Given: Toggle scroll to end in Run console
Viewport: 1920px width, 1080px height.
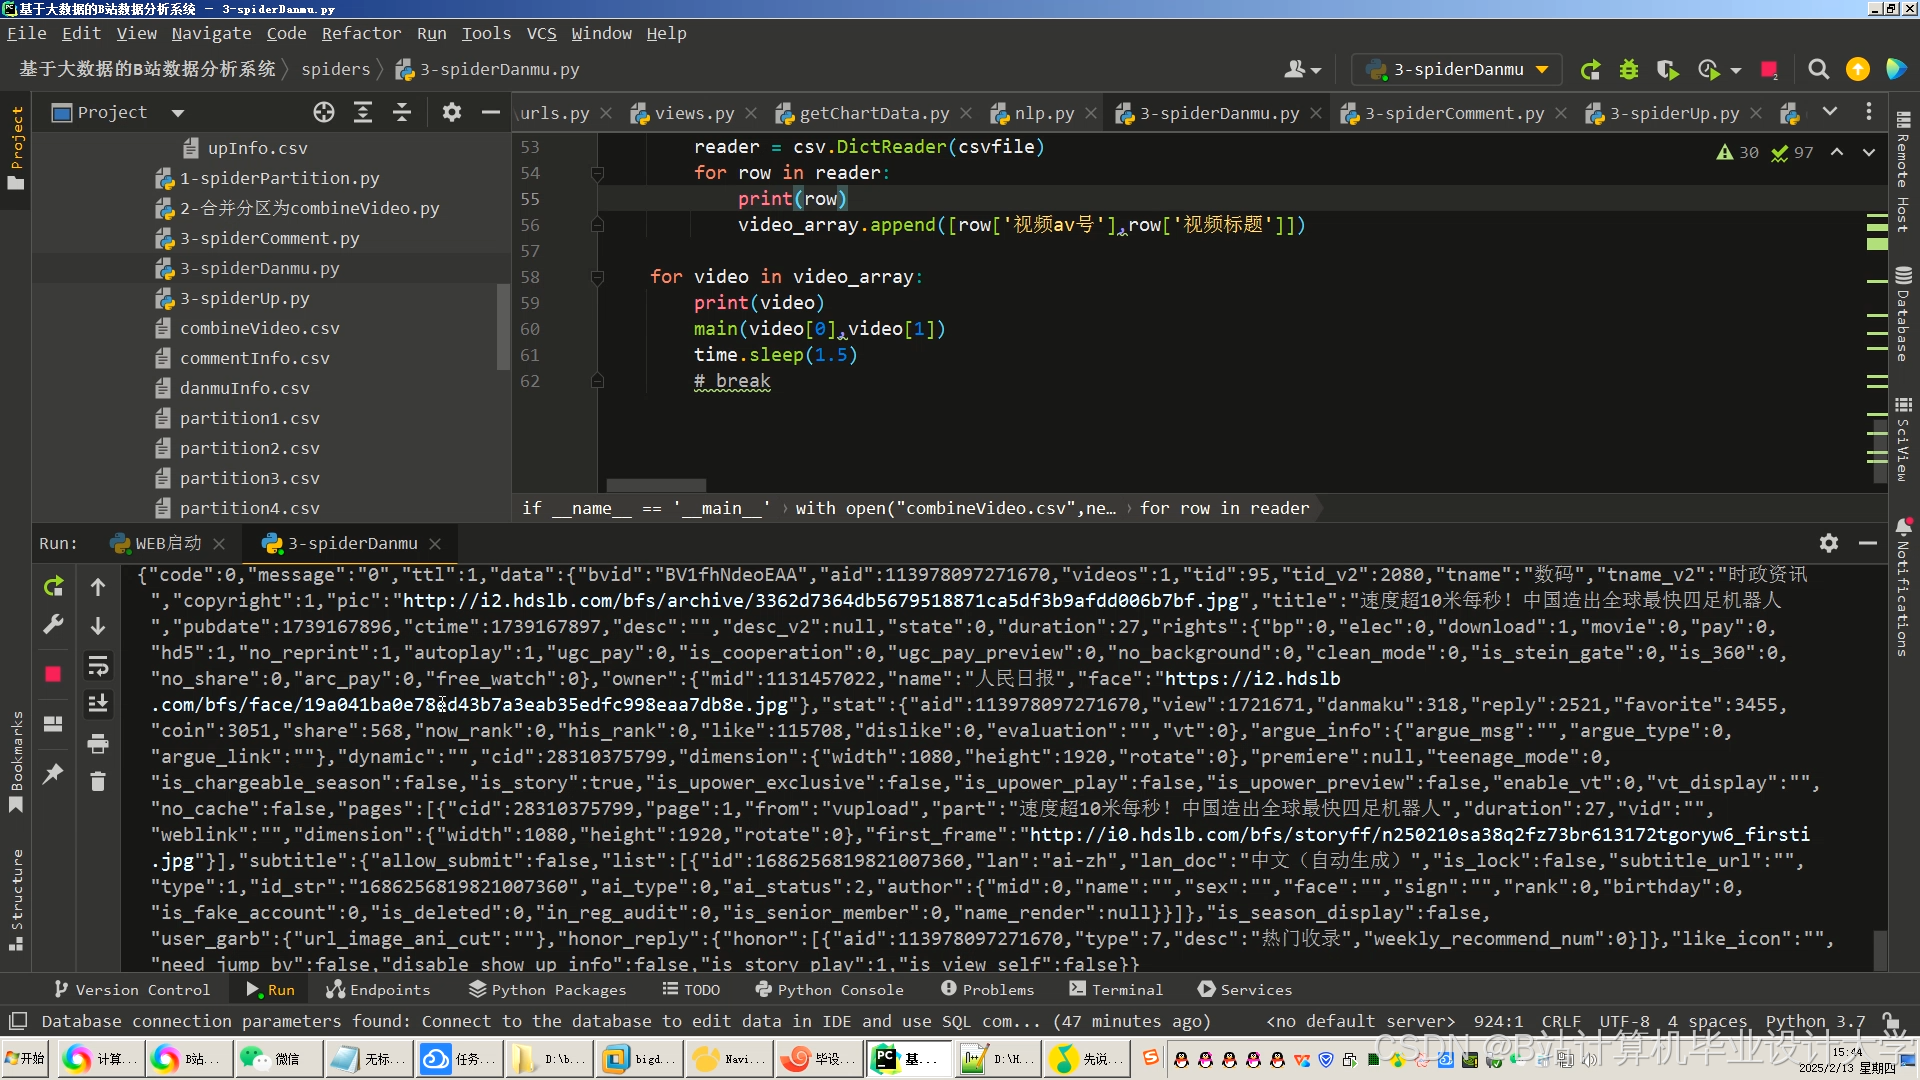Looking at the screenshot, I should point(98,704).
